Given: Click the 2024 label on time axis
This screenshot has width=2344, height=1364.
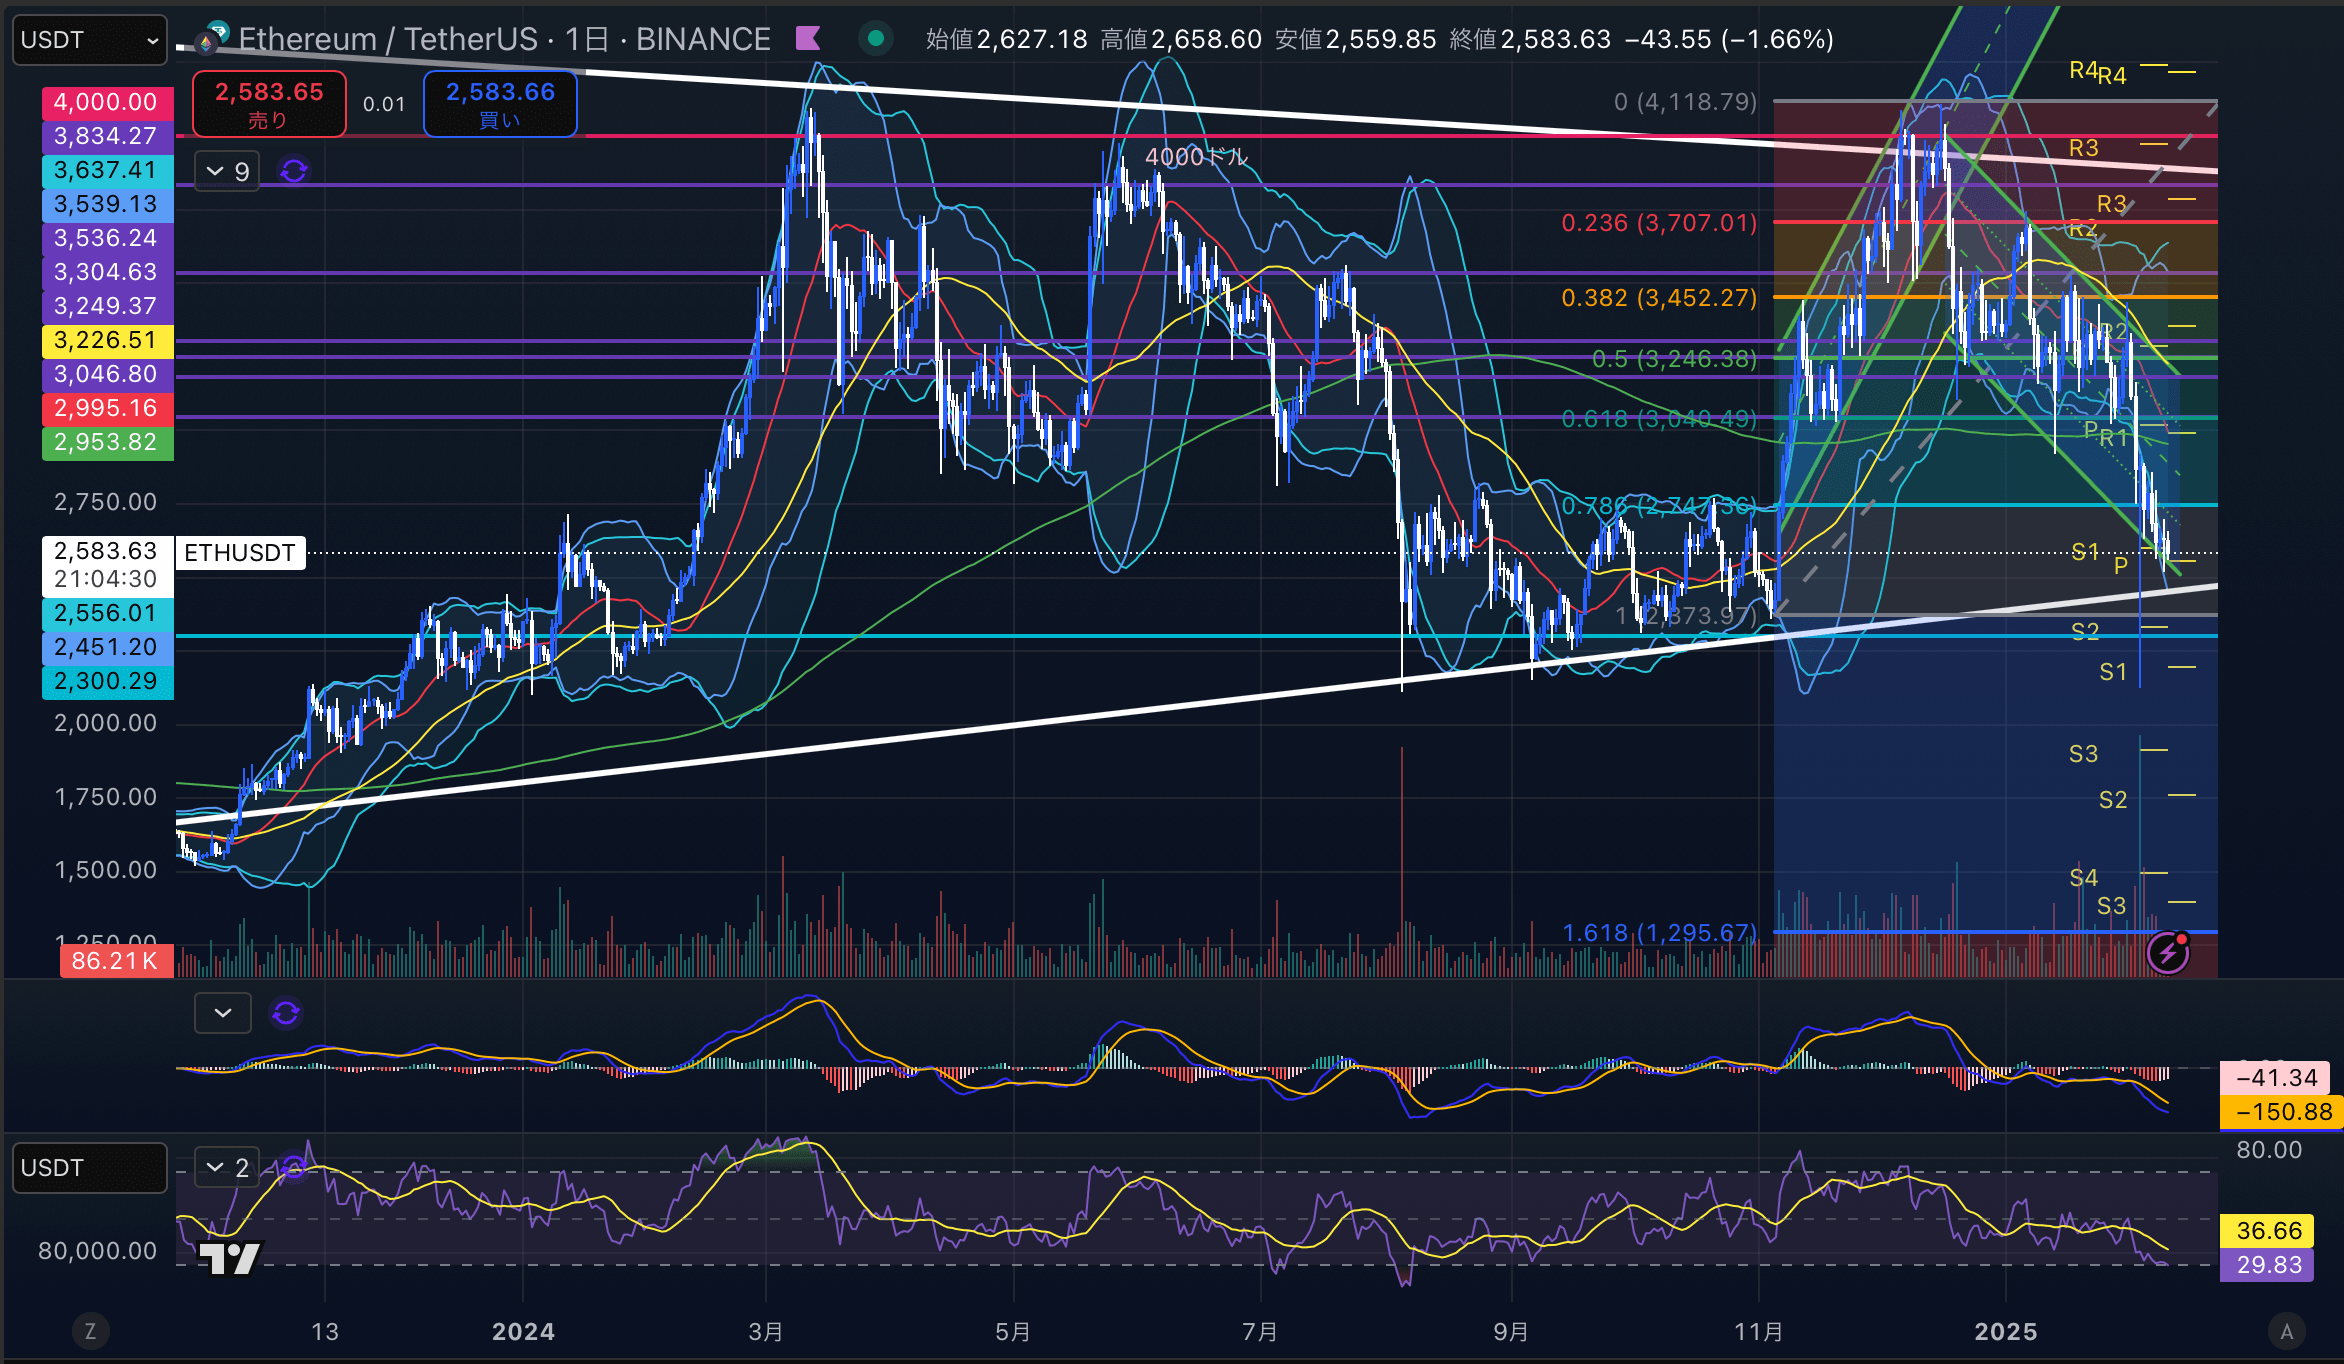Looking at the screenshot, I should click(x=523, y=1332).
